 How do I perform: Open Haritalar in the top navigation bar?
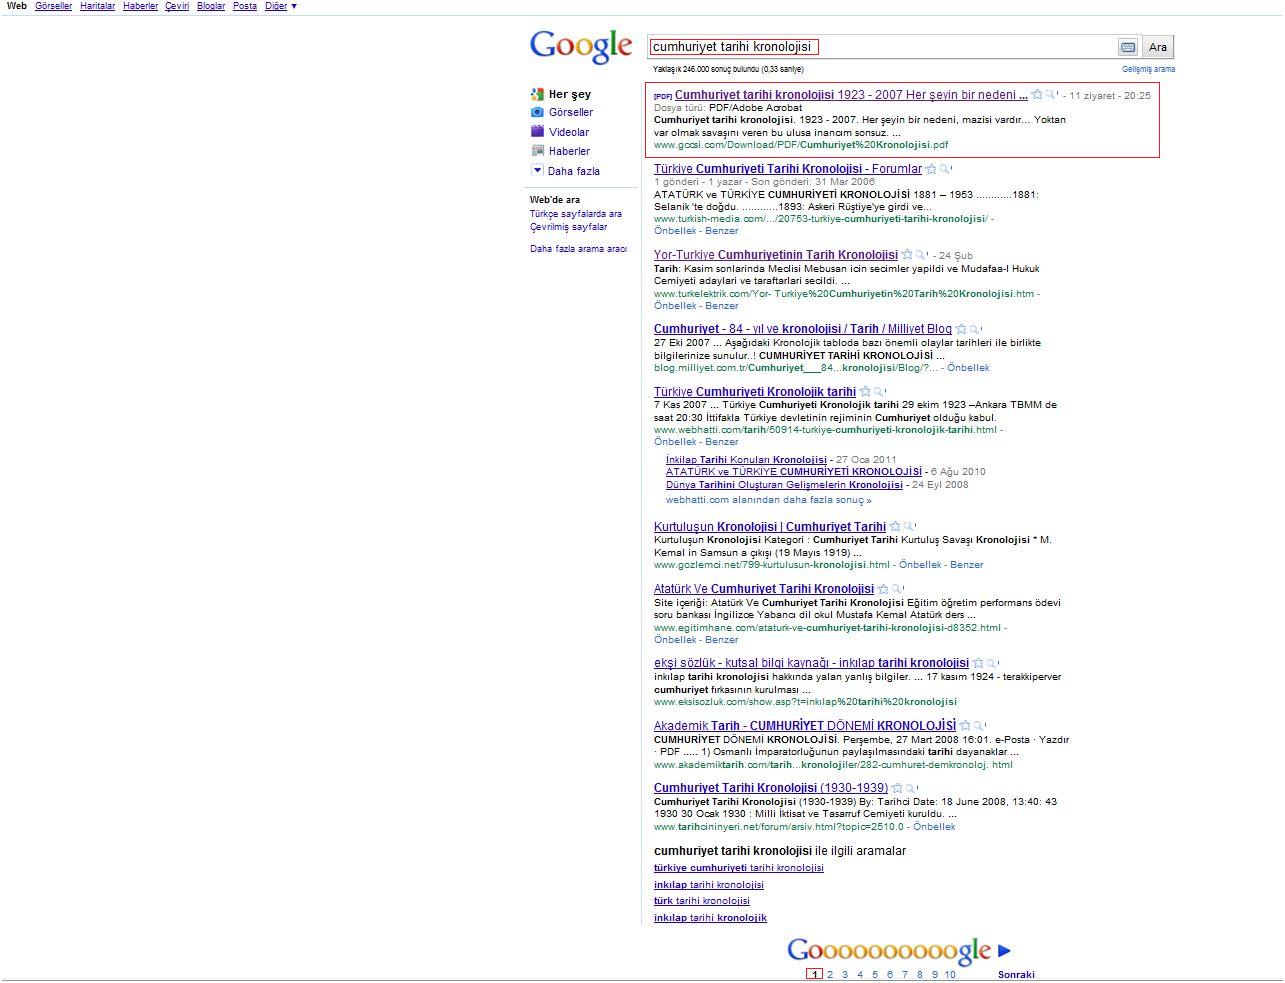97,6
